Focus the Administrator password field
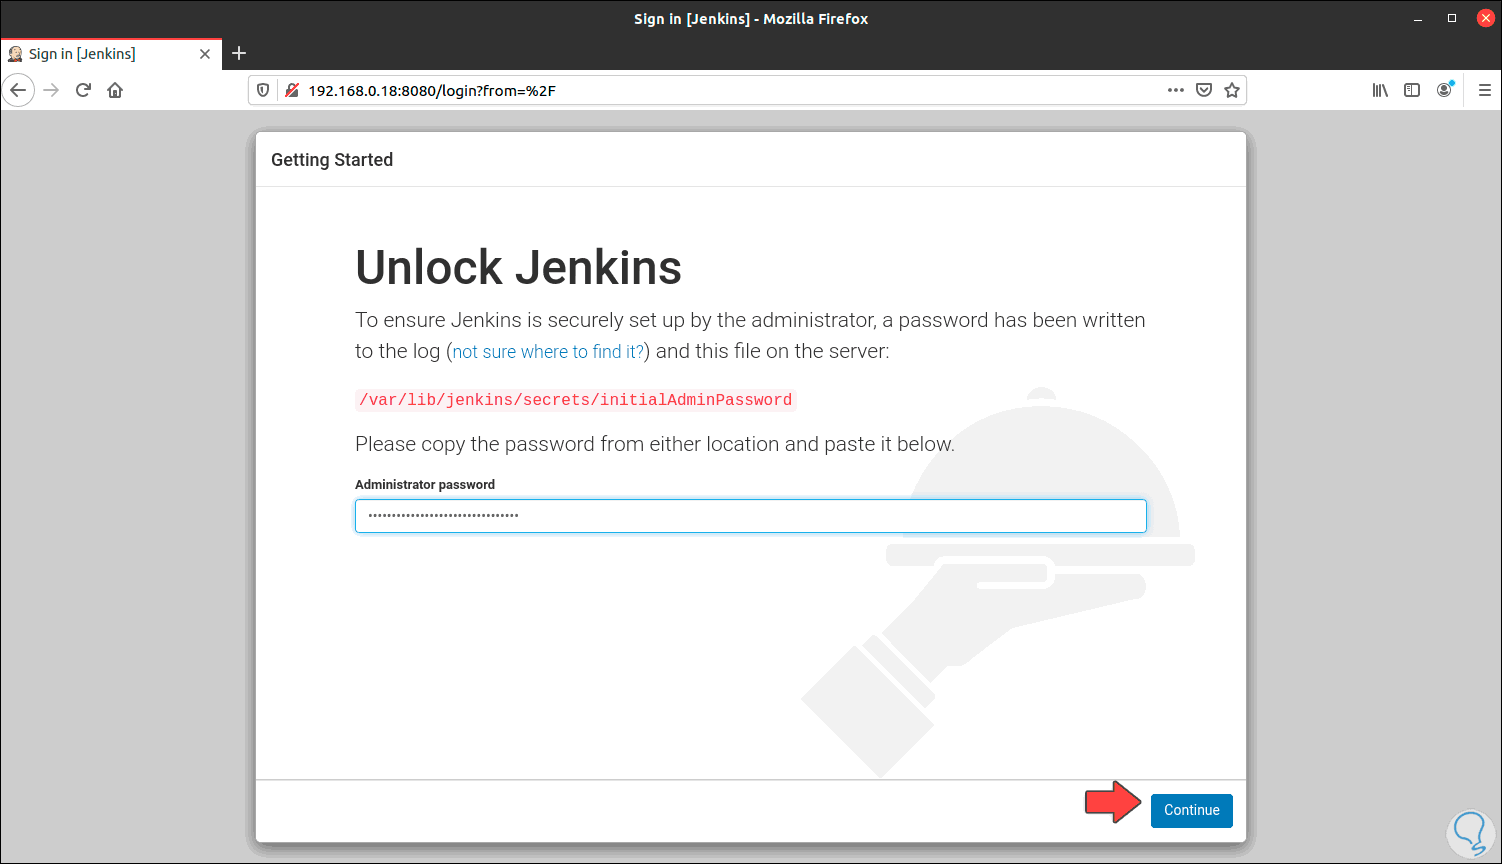This screenshot has width=1502, height=864. click(750, 516)
